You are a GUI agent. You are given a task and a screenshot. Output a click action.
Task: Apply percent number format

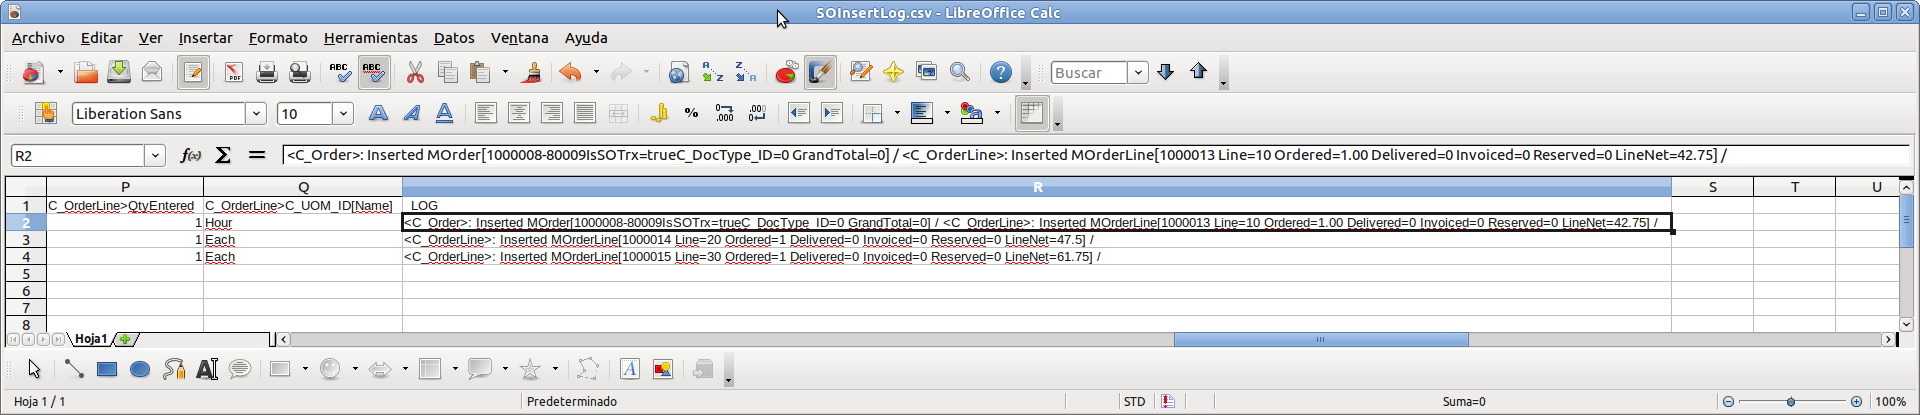691,113
